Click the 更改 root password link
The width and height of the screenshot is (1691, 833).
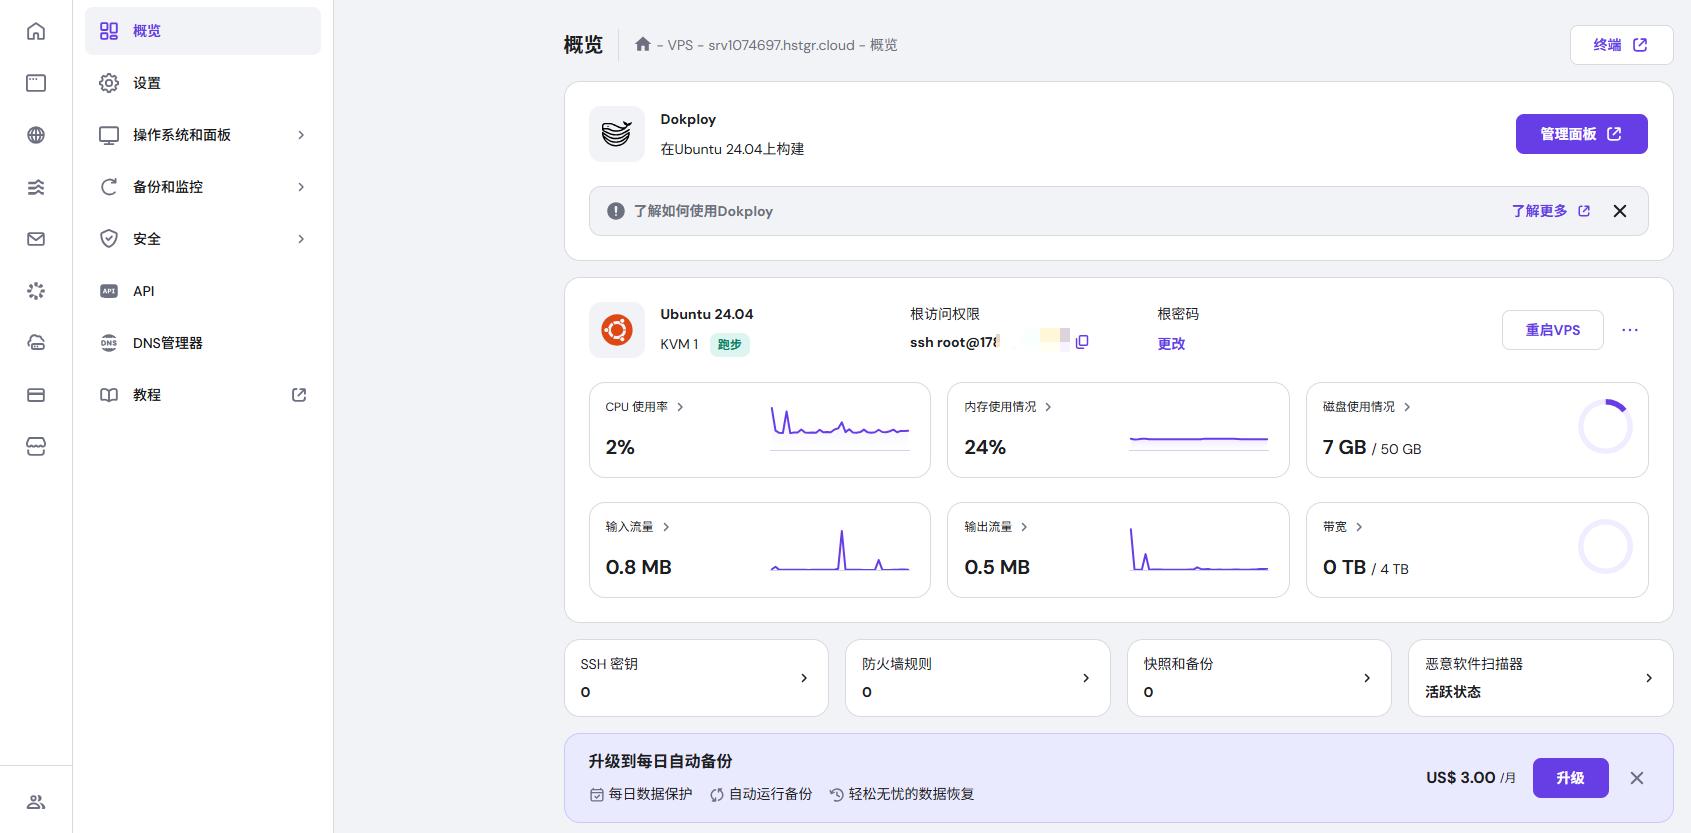(1171, 343)
